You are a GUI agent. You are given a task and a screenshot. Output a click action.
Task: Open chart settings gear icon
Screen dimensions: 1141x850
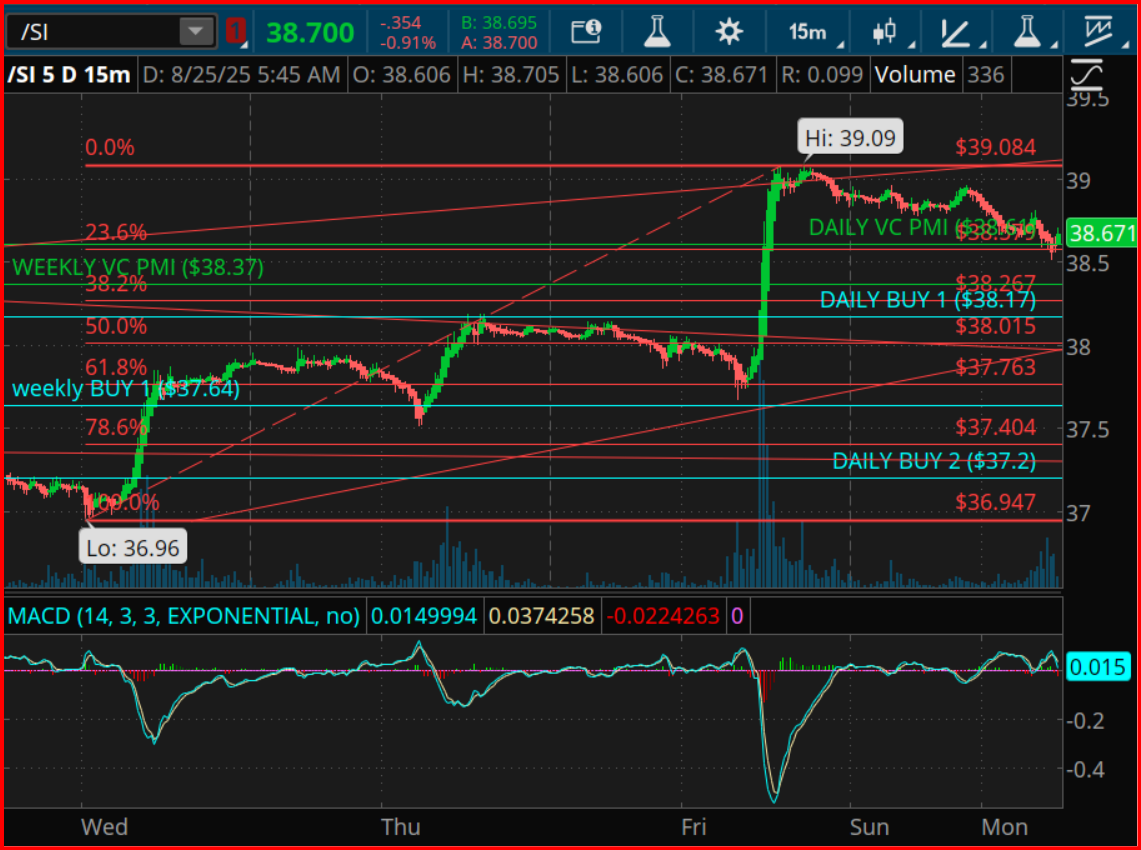pos(728,31)
